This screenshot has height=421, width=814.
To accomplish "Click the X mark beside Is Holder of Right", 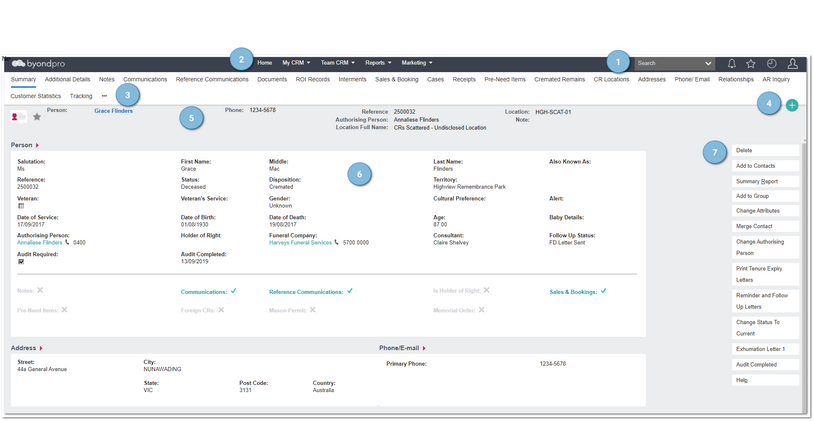I will (486, 290).
